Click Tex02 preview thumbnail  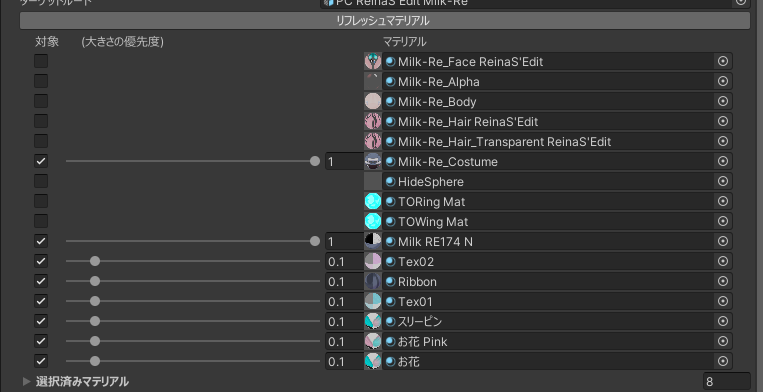(373, 261)
